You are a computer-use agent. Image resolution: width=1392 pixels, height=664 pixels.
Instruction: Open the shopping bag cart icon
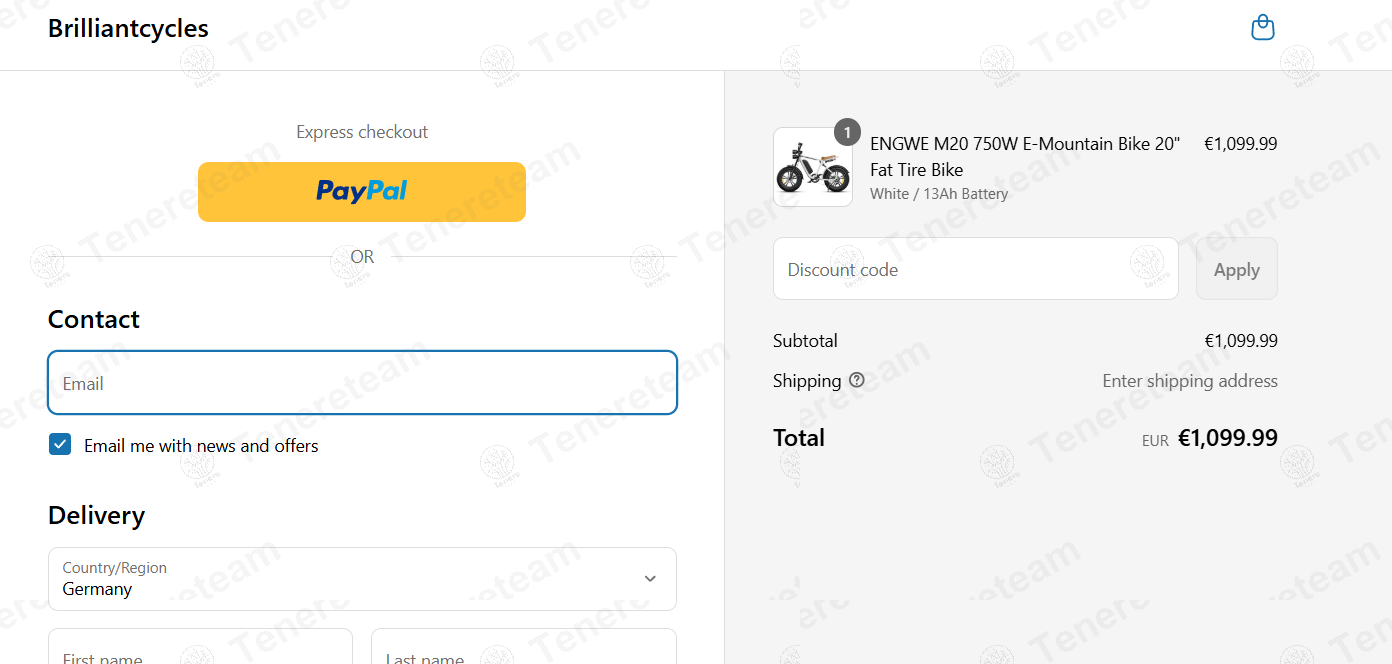(x=1263, y=27)
